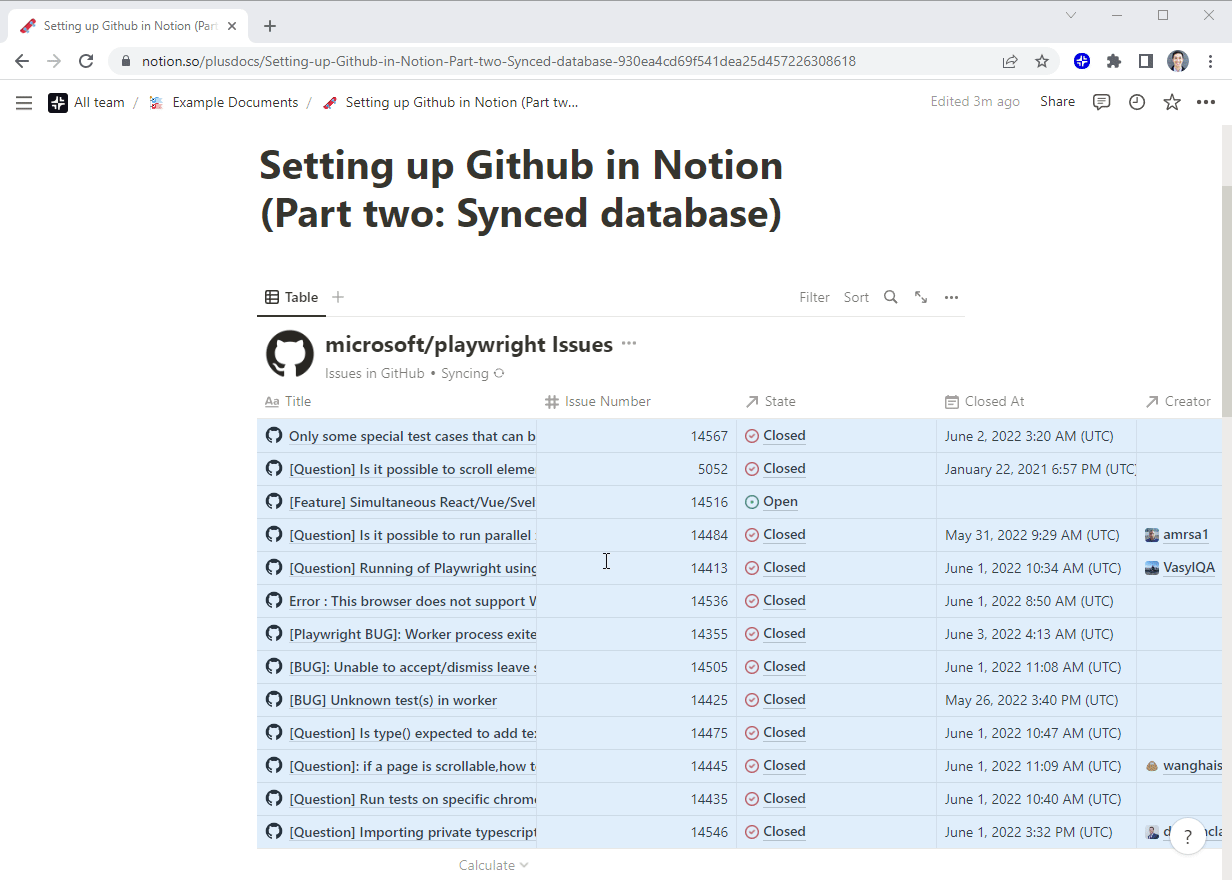Expand database to full page
Image resolution: width=1232 pixels, height=880 pixels.
pyautogui.click(x=921, y=297)
